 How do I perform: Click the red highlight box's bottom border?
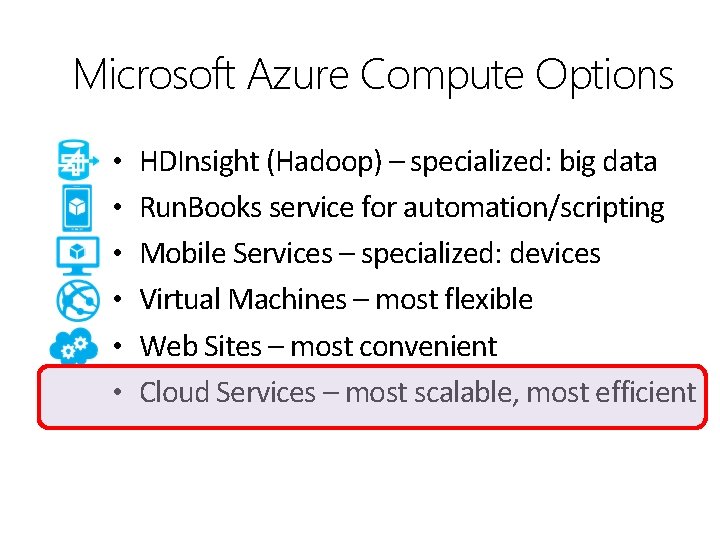click(x=372, y=426)
